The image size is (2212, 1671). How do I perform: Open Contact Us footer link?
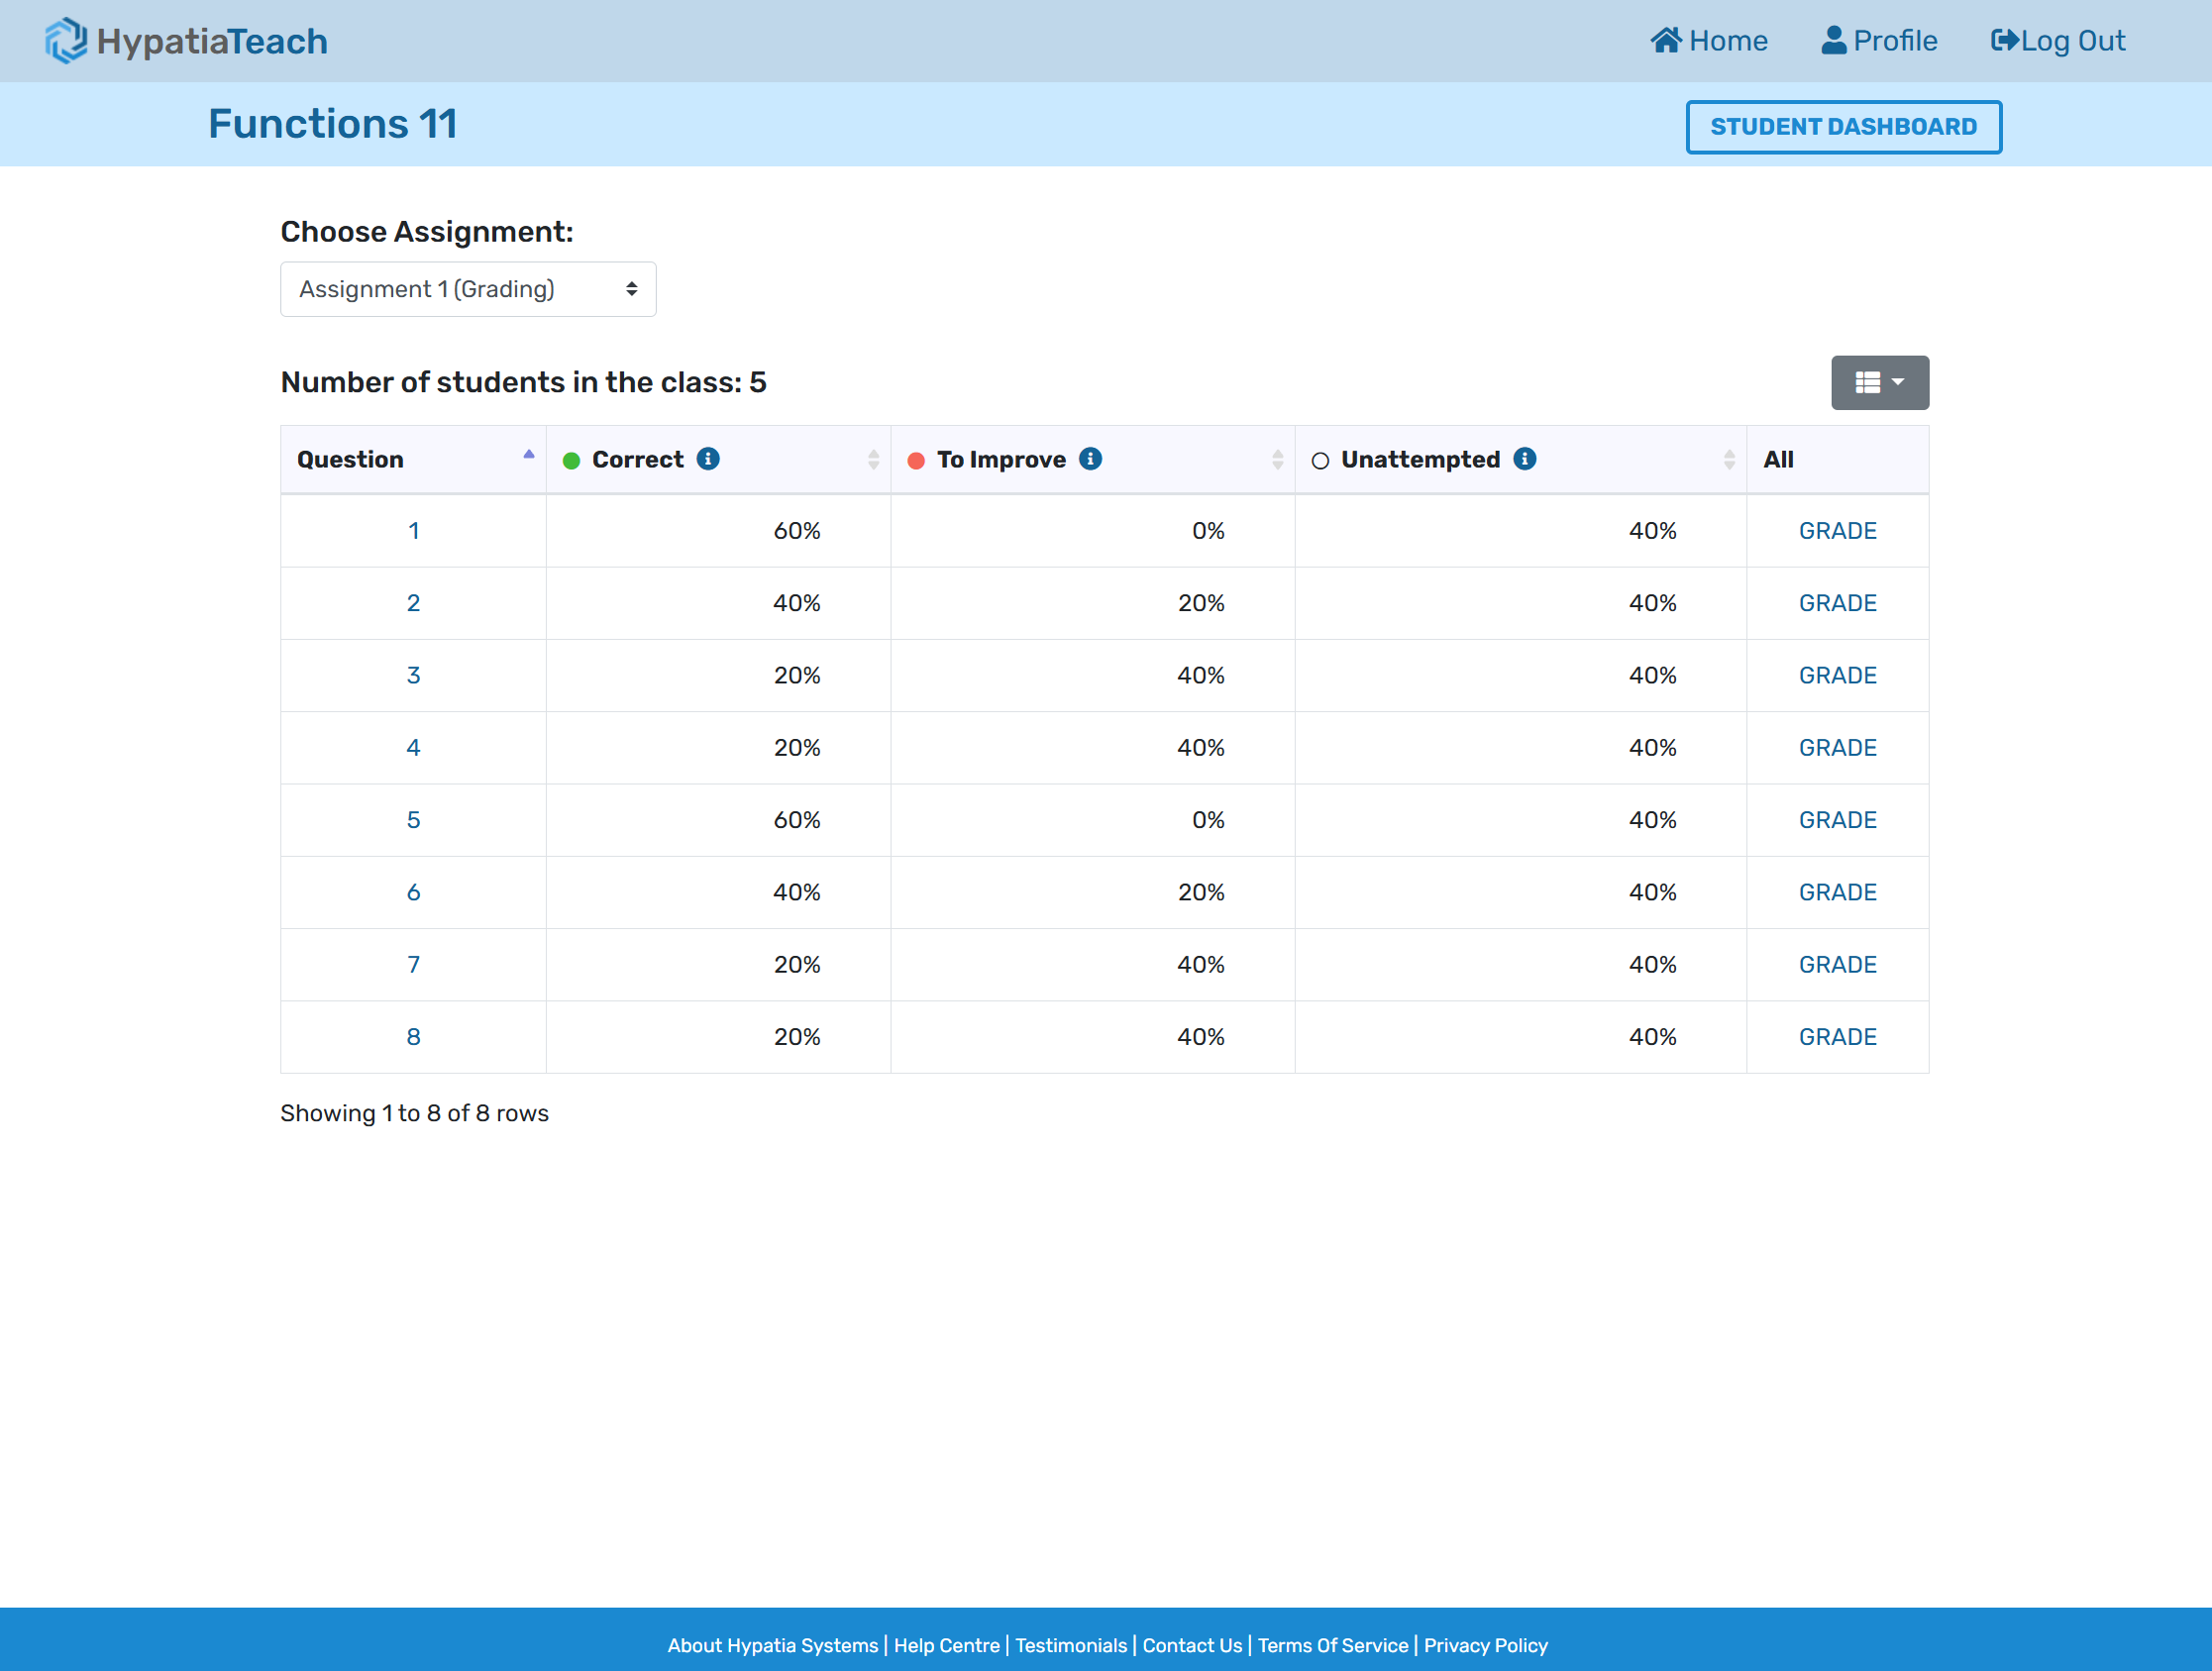(1192, 1645)
